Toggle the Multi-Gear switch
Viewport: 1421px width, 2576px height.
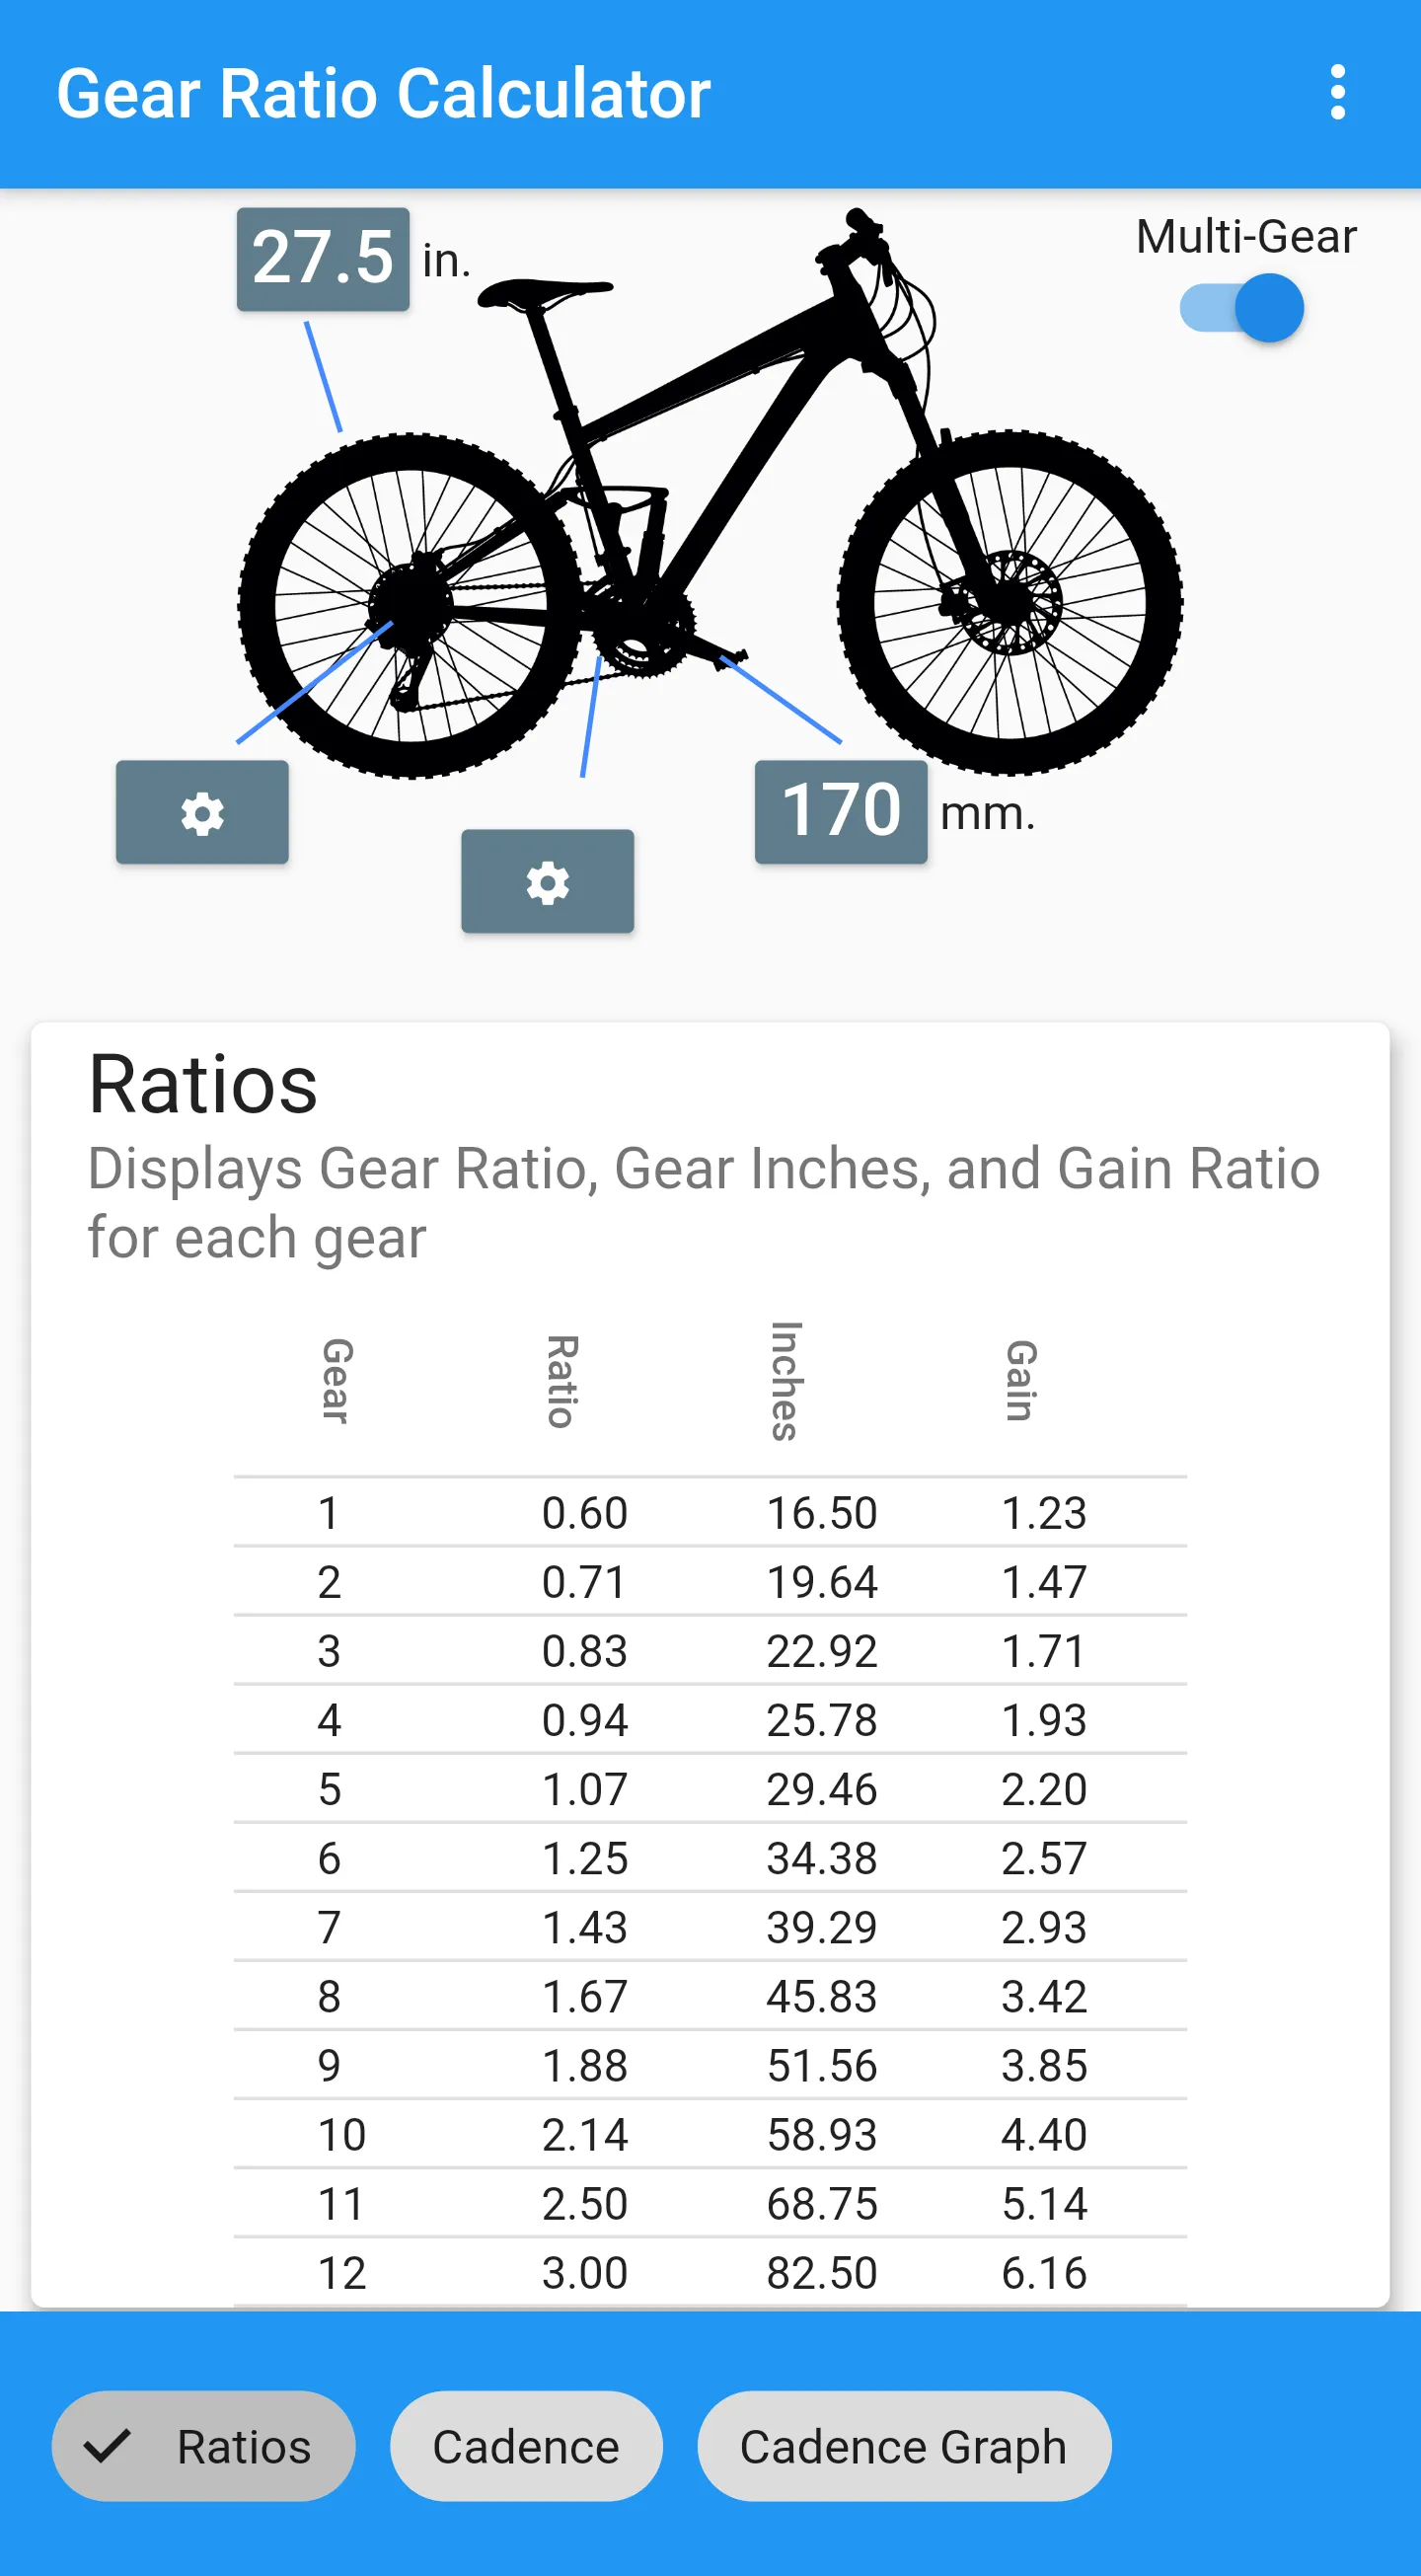(x=1242, y=308)
